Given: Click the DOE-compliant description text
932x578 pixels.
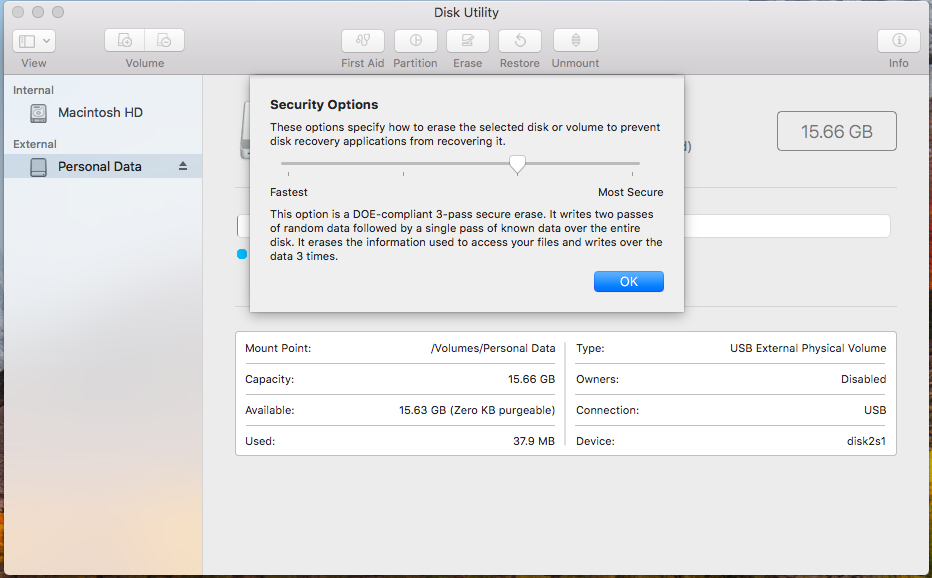Looking at the screenshot, I should pyautogui.click(x=466, y=235).
